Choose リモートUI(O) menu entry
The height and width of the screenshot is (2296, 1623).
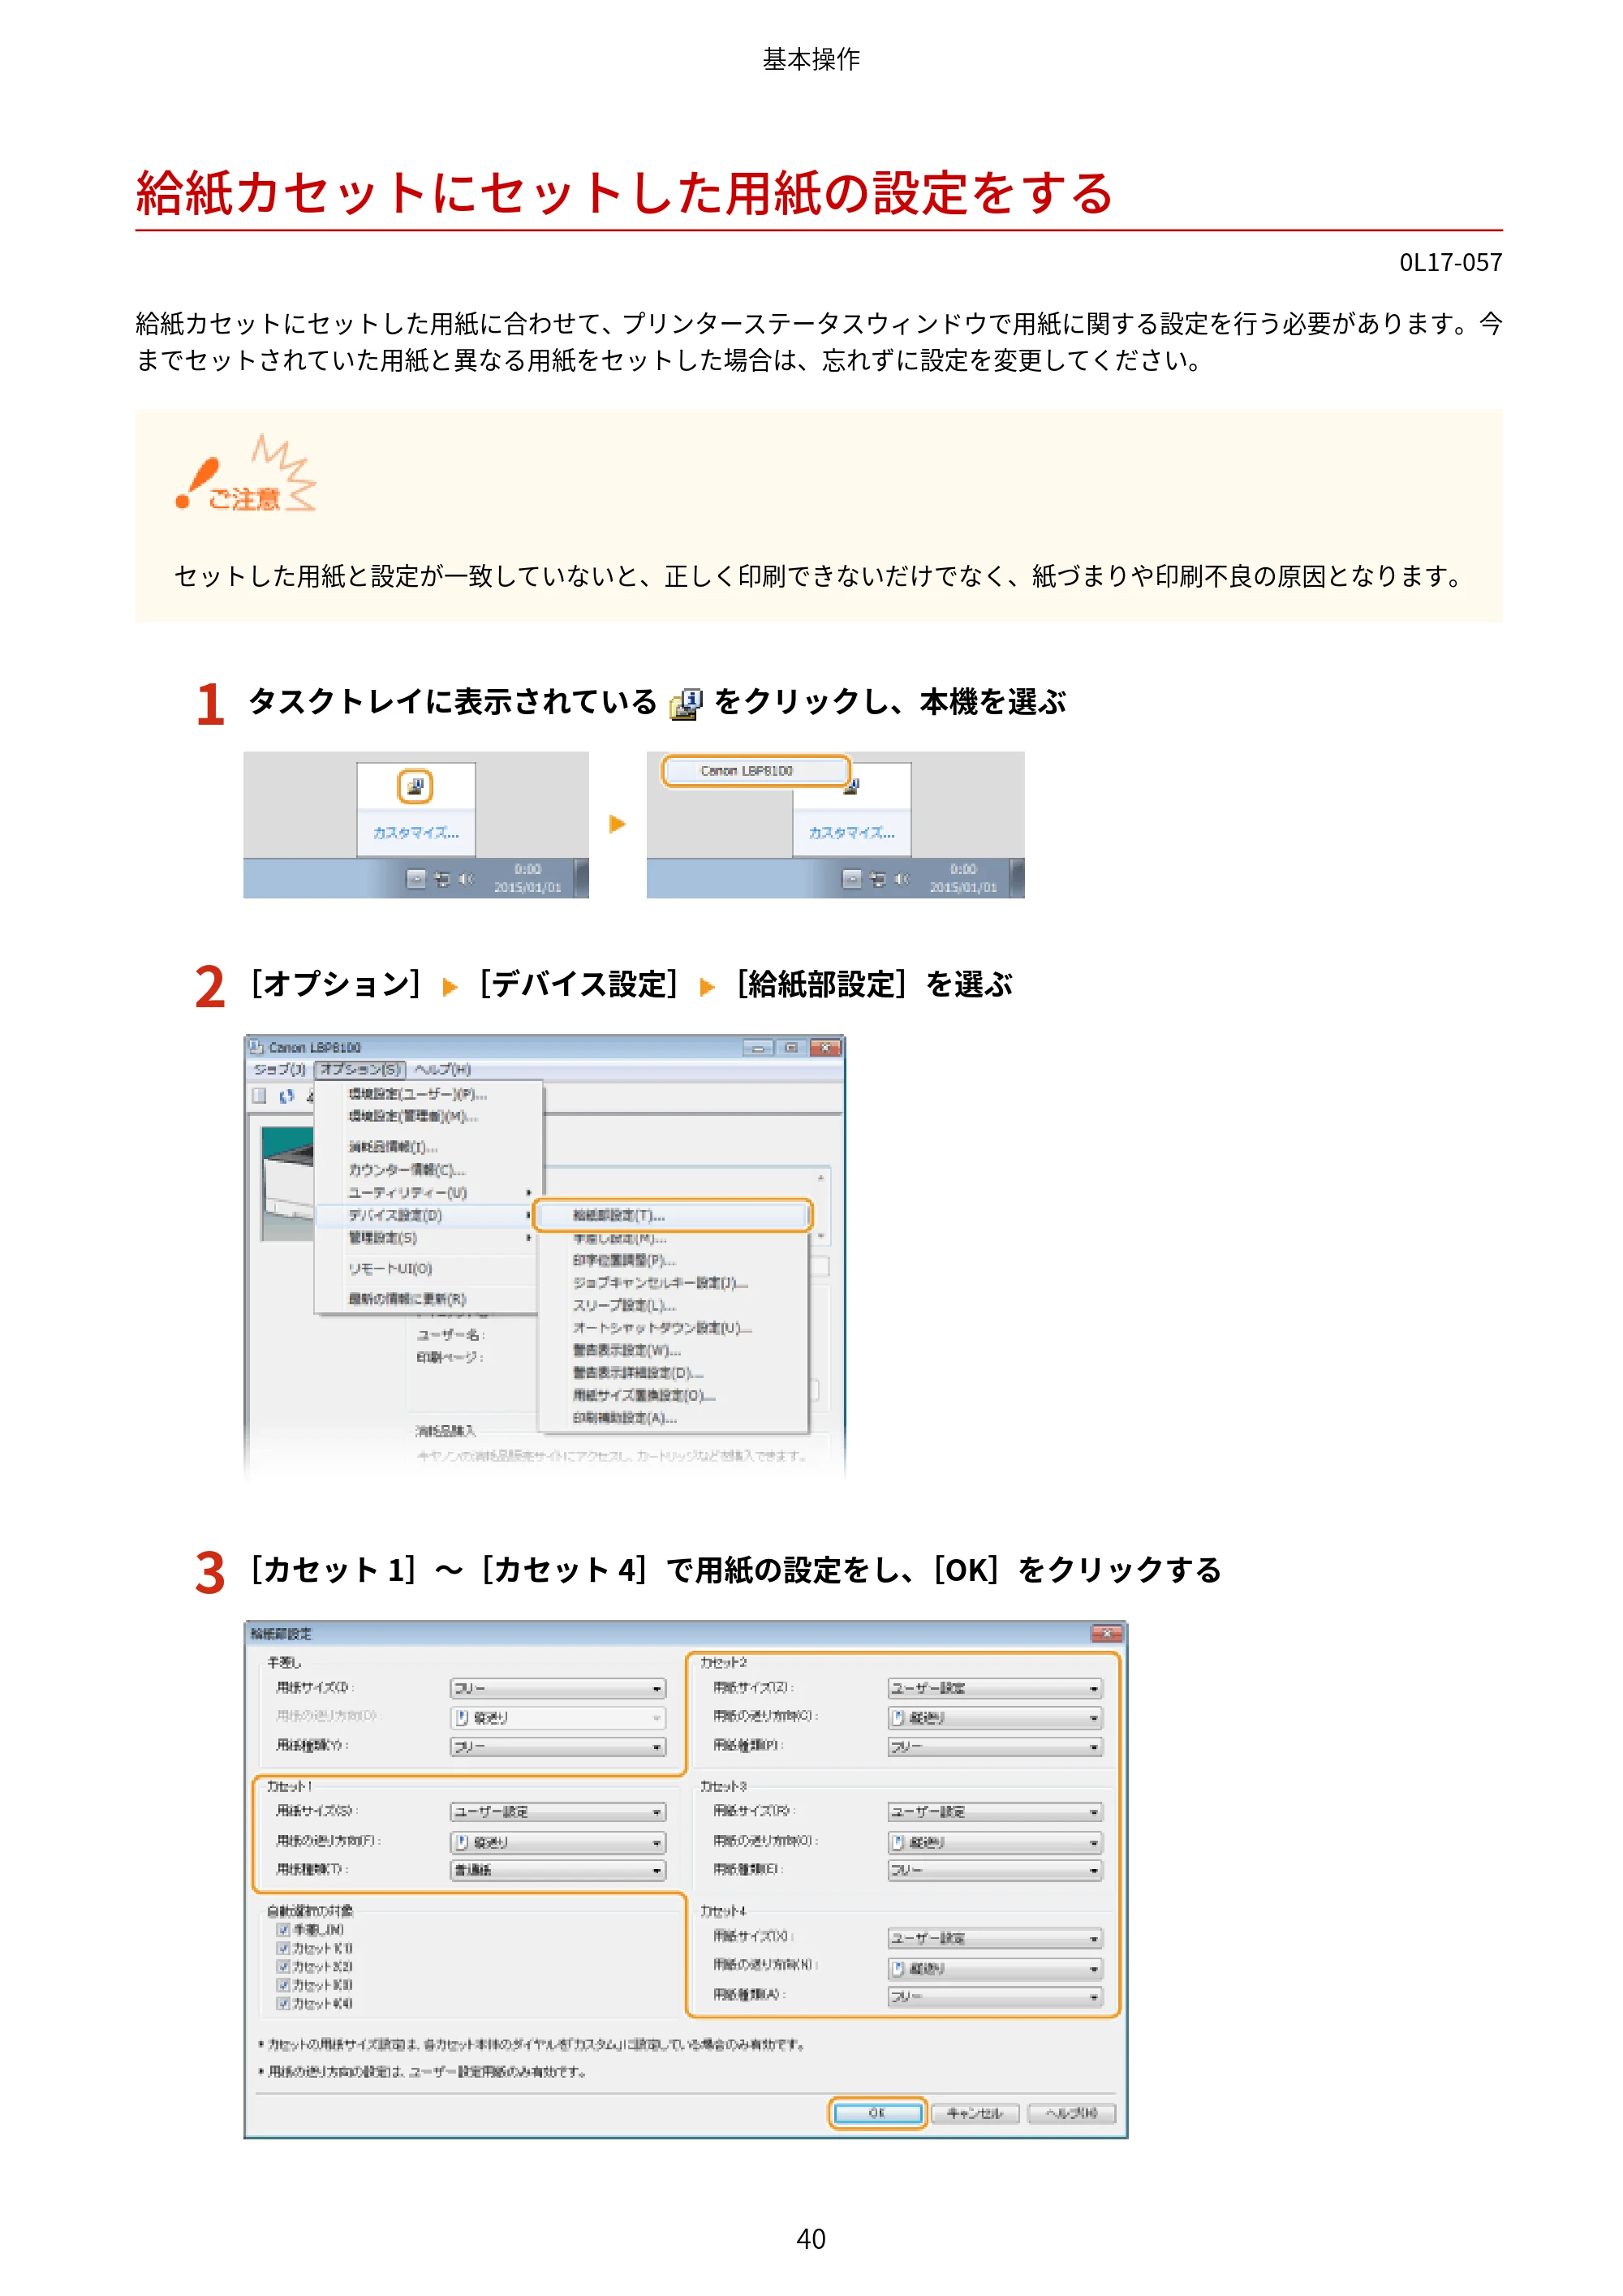[x=429, y=1269]
